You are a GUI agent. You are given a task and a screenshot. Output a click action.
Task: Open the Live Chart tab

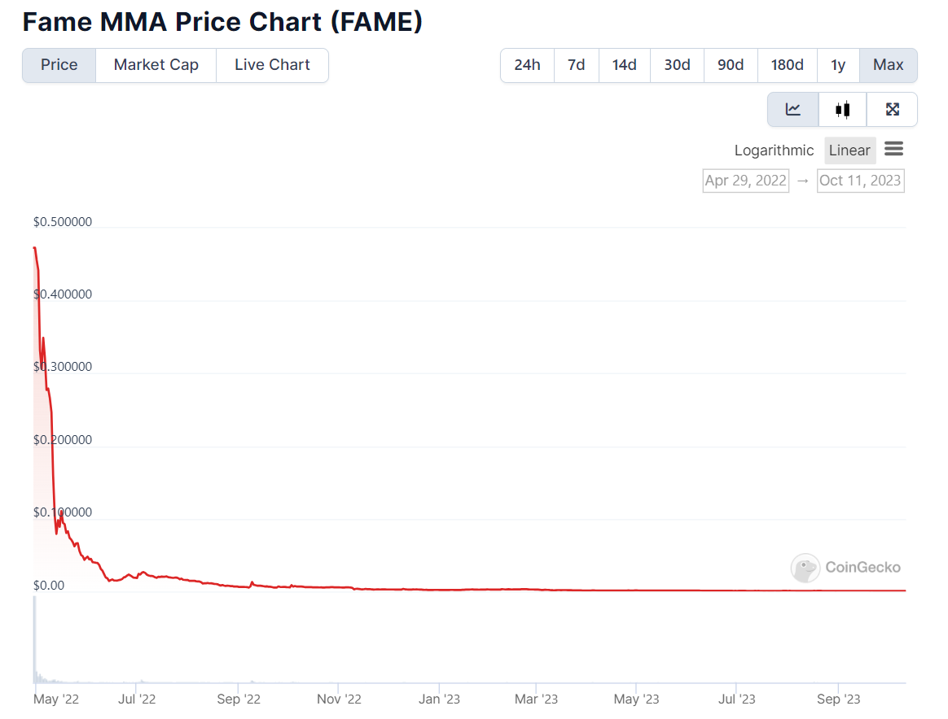[x=272, y=65]
